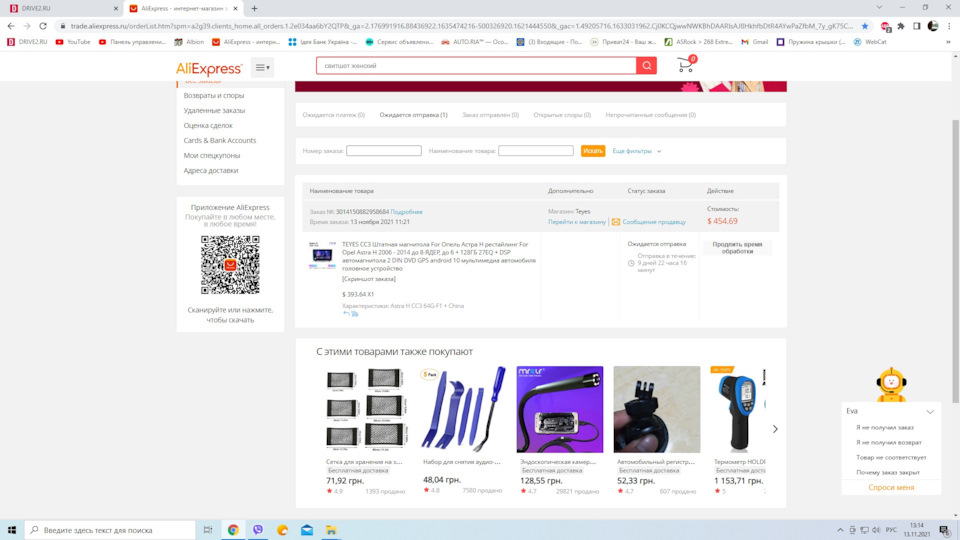Scan the AliExpress app QR code

[x=230, y=264]
